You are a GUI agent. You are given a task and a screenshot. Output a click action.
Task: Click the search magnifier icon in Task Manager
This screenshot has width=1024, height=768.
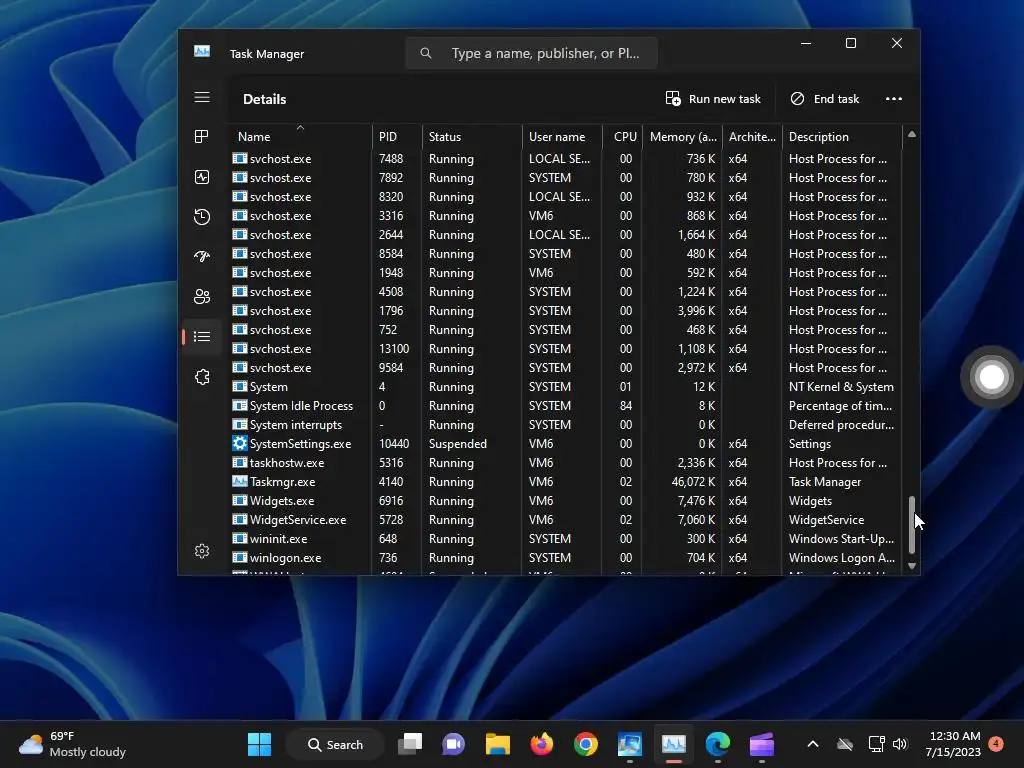point(426,53)
